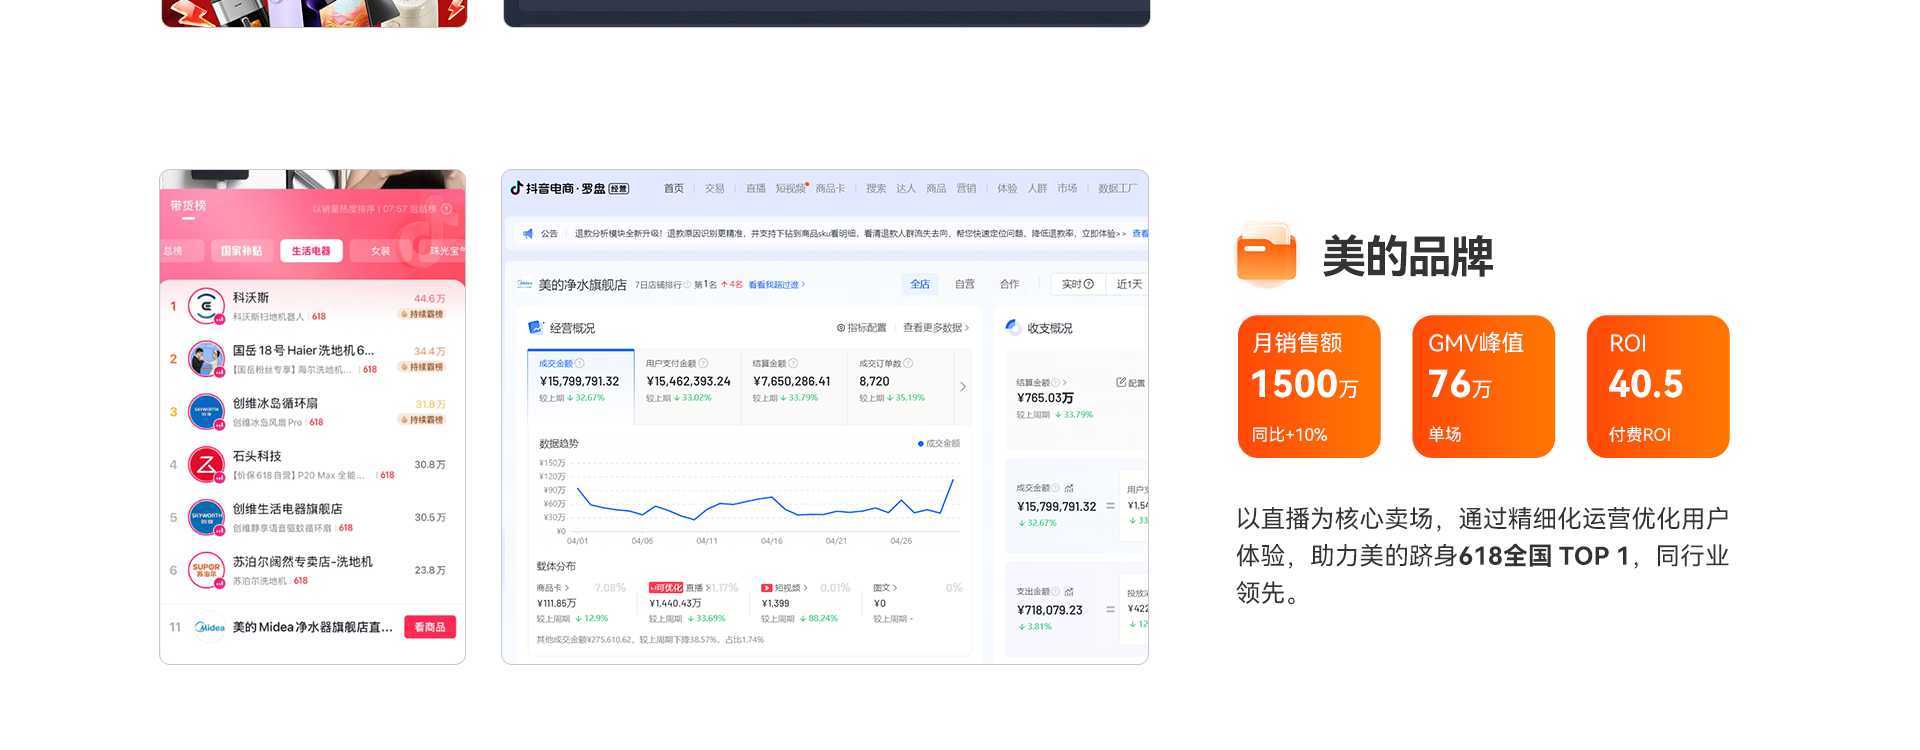Expand the 图文 carrier breakdown

pos(885,588)
